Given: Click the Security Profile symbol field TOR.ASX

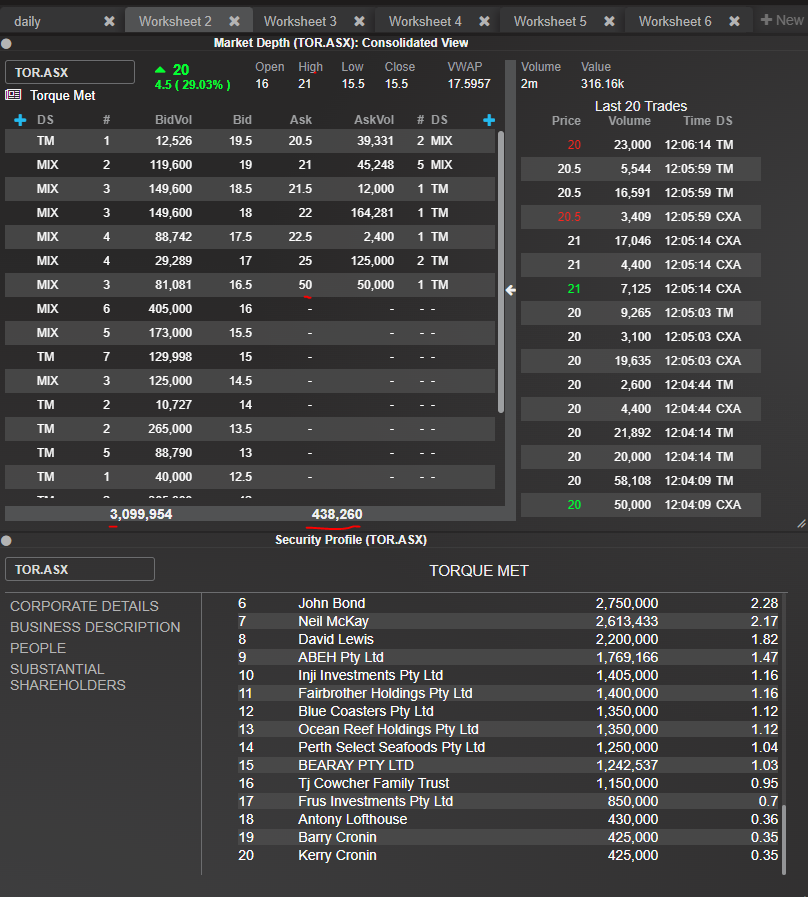Looking at the screenshot, I should click(x=80, y=569).
